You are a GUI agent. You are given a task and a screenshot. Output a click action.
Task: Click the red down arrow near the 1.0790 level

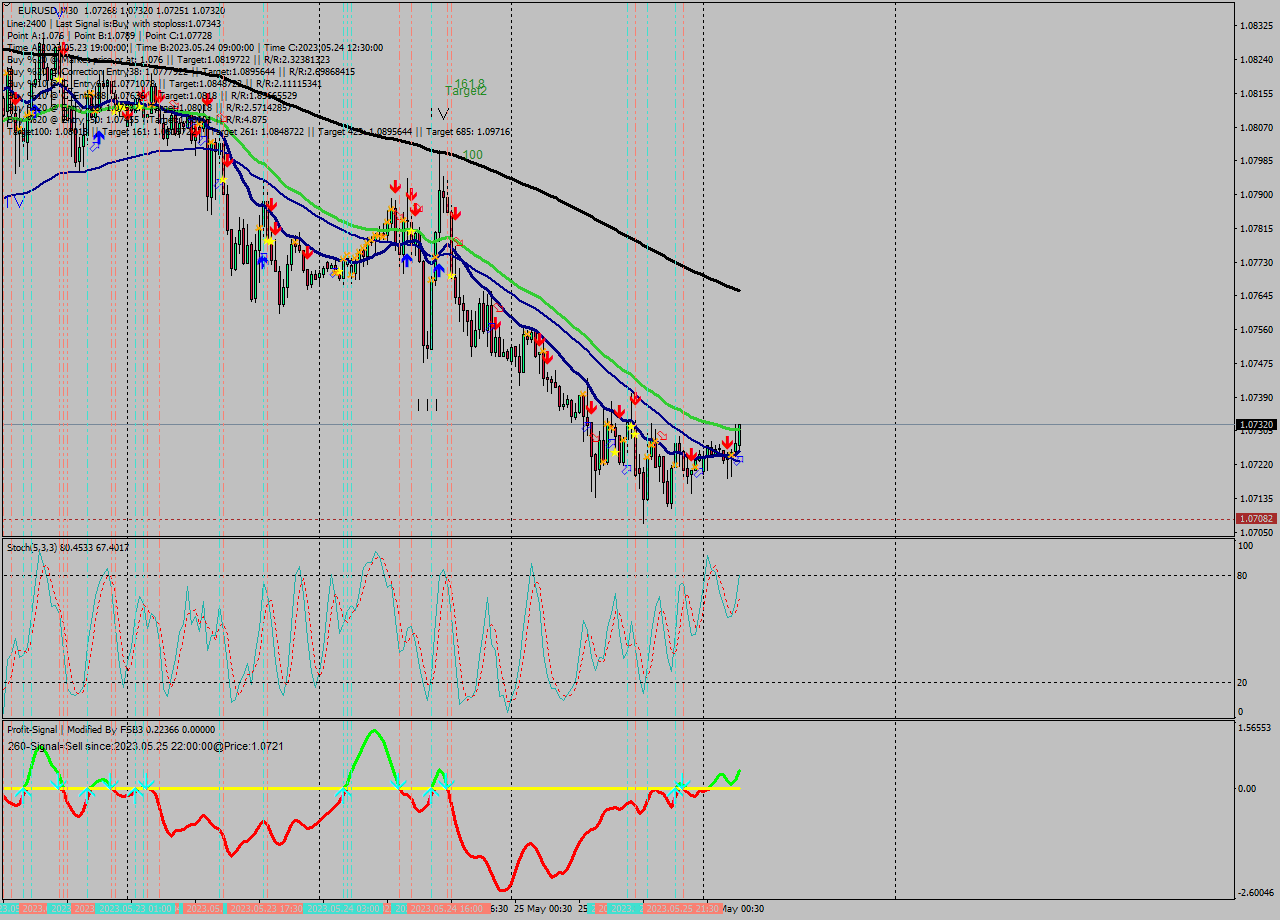pyautogui.click(x=395, y=186)
